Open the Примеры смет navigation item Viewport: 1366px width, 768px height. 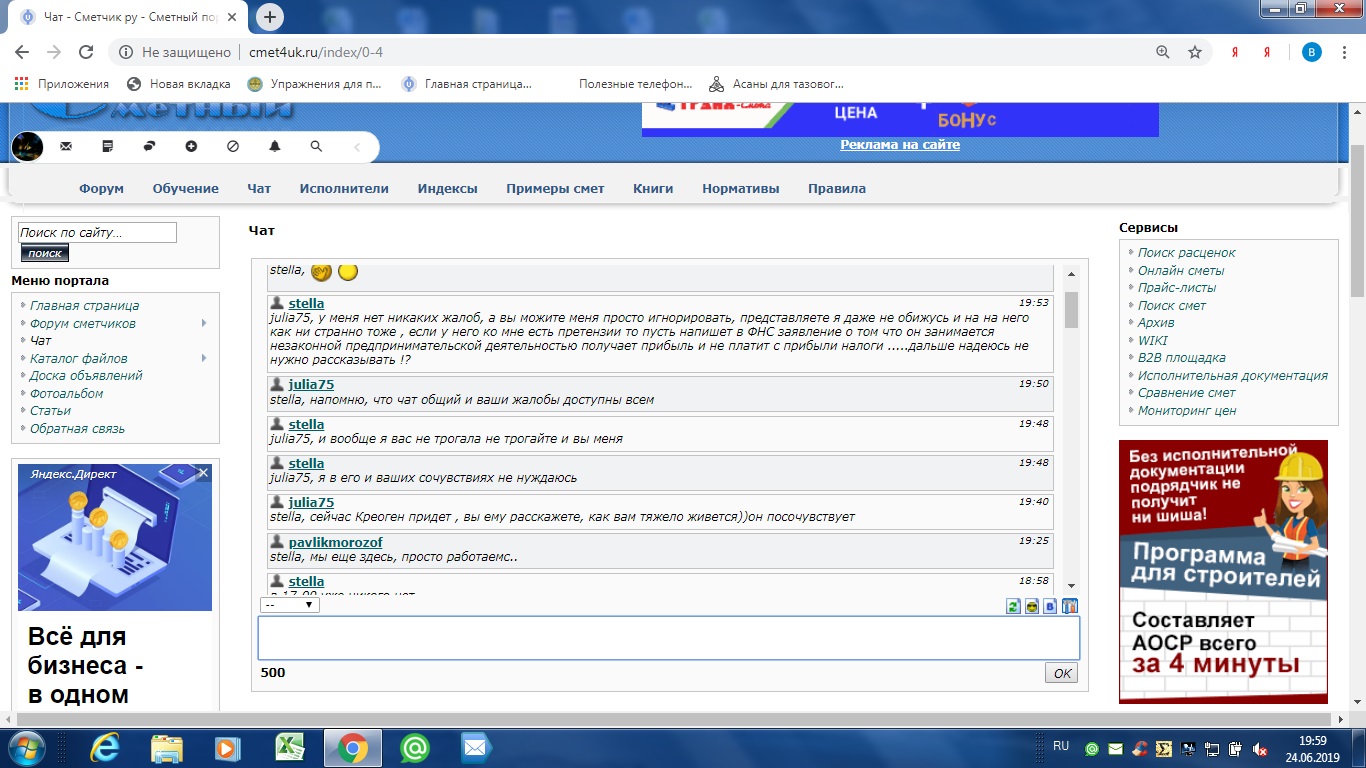[x=555, y=188]
